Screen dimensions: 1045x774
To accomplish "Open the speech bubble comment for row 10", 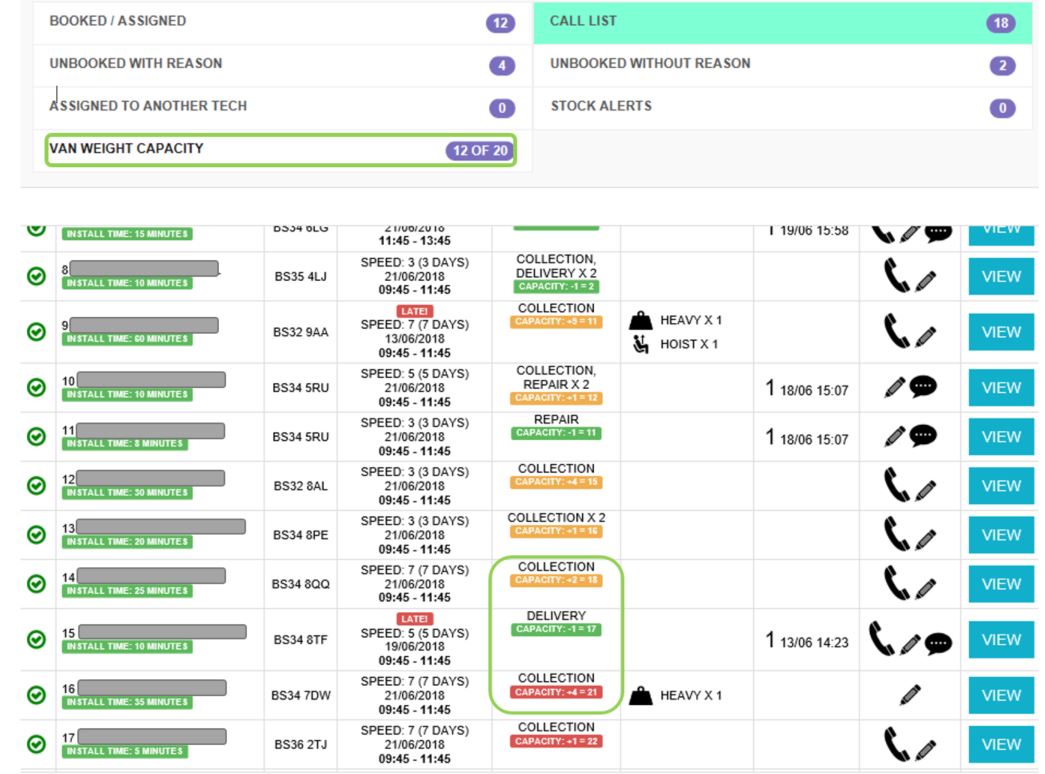I will pos(923,387).
